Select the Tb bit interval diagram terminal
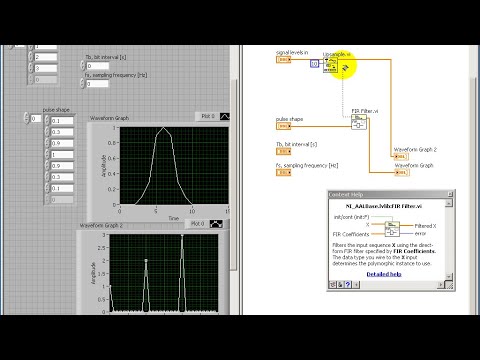This screenshot has width=480, height=360. pyautogui.click(x=283, y=151)
